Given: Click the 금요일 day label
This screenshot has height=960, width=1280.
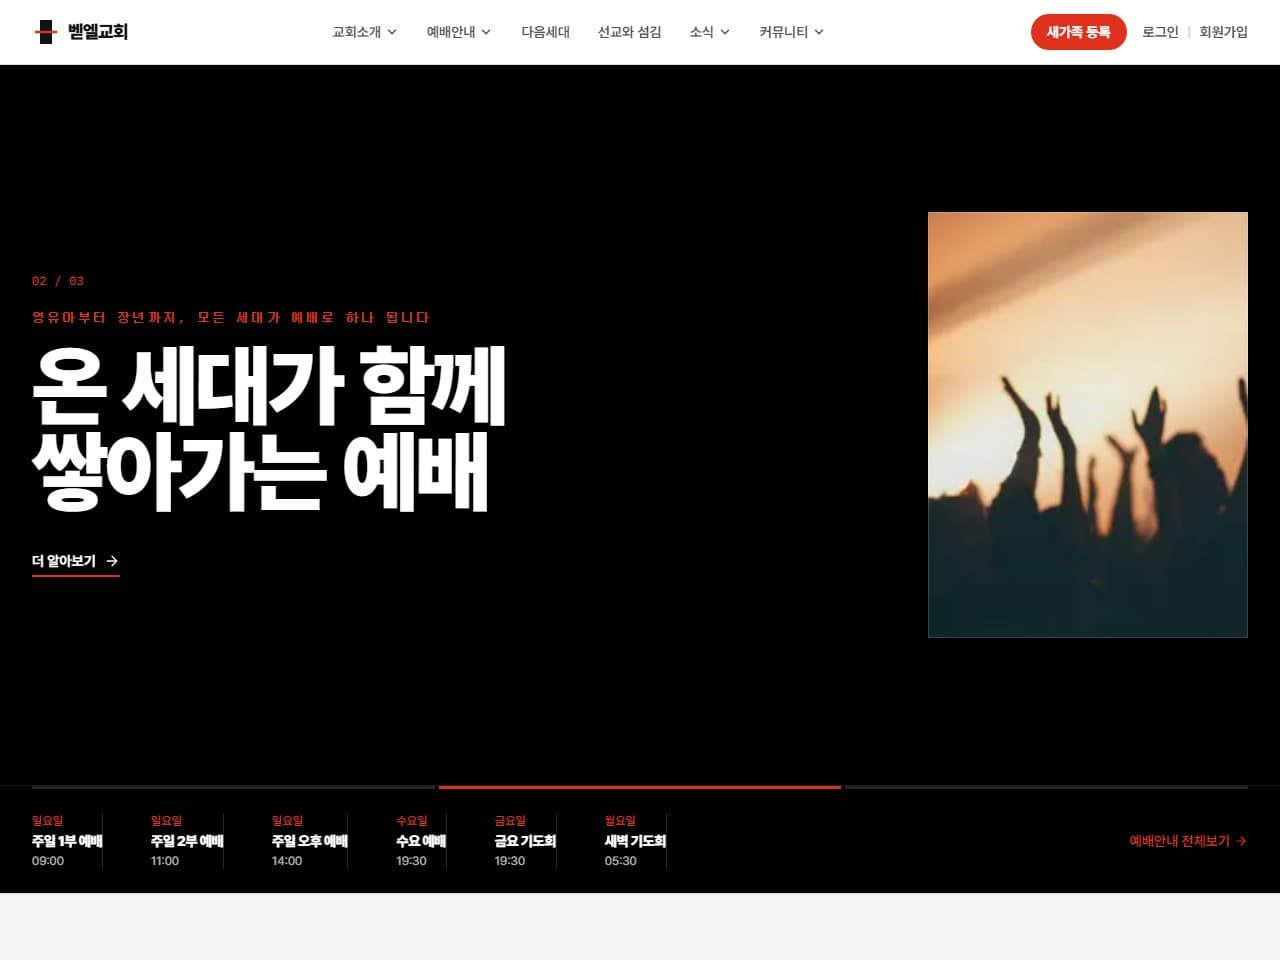Looking at the screenshot, I should pos(510,821).
